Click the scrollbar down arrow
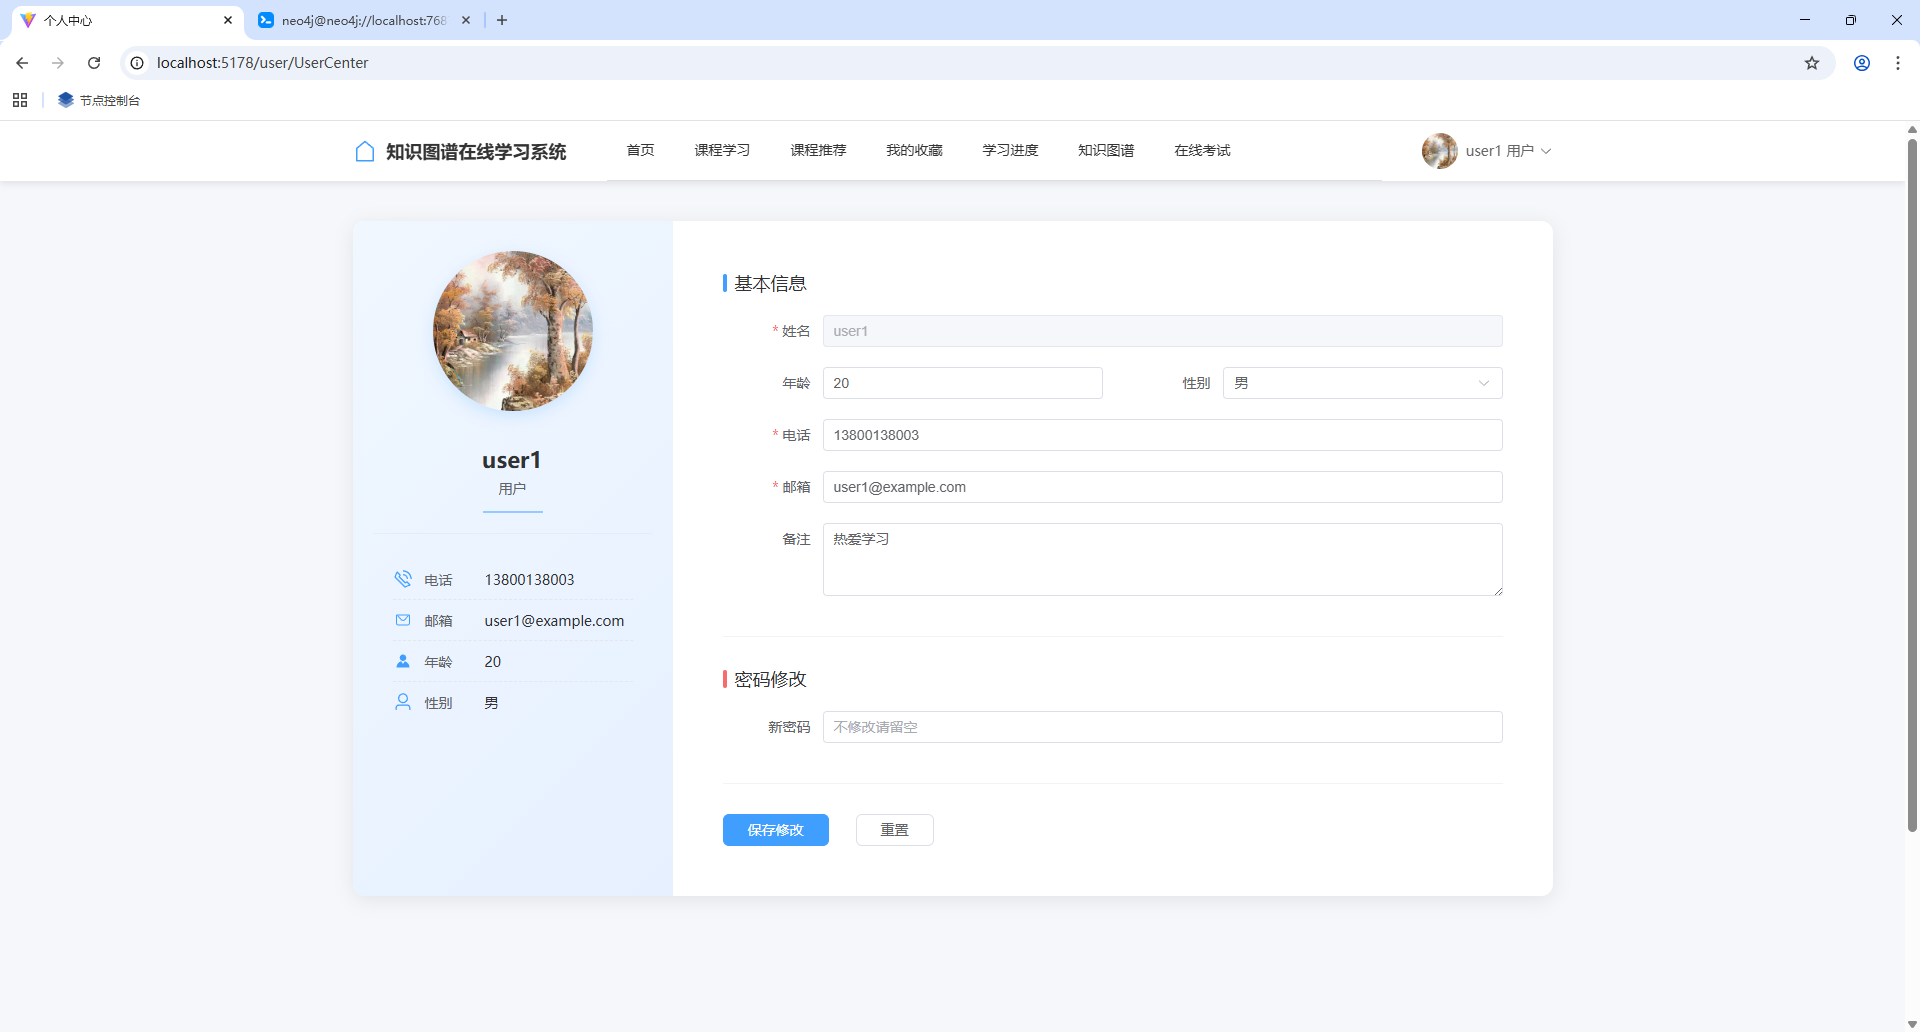The width and height of the screenshot is (1920, 1032). click(1912, 1024)
